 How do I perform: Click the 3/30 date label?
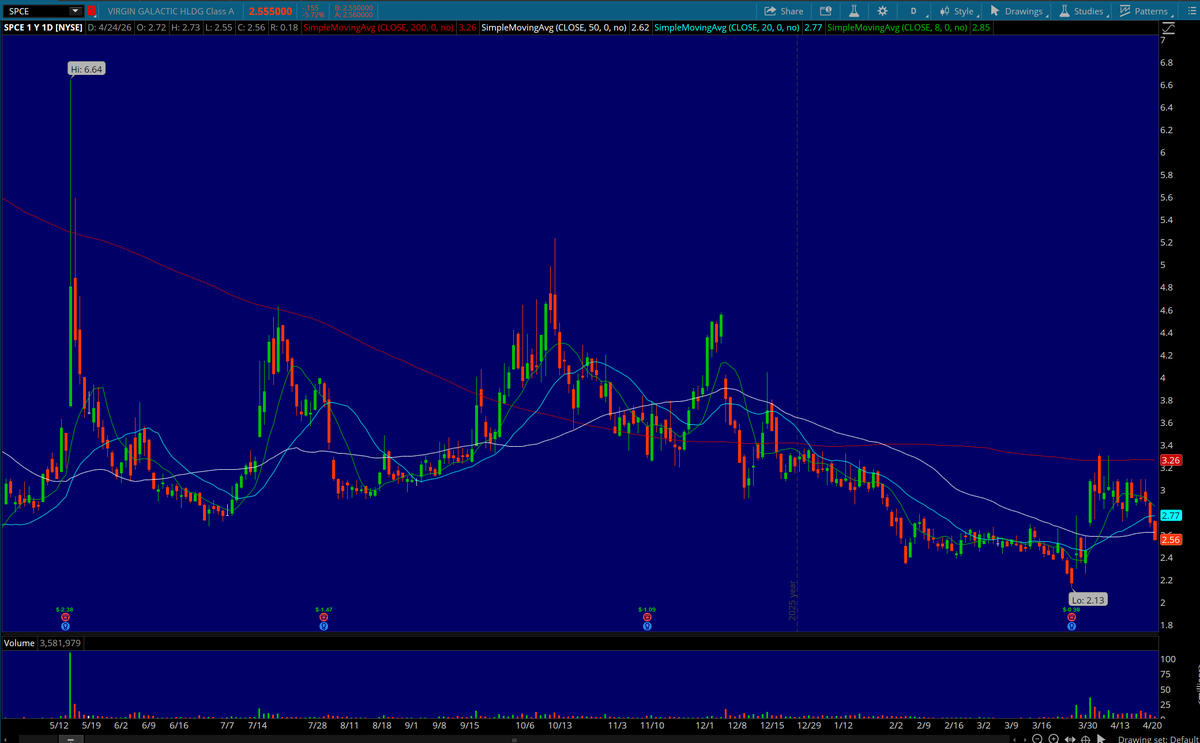click(1086, 725)
